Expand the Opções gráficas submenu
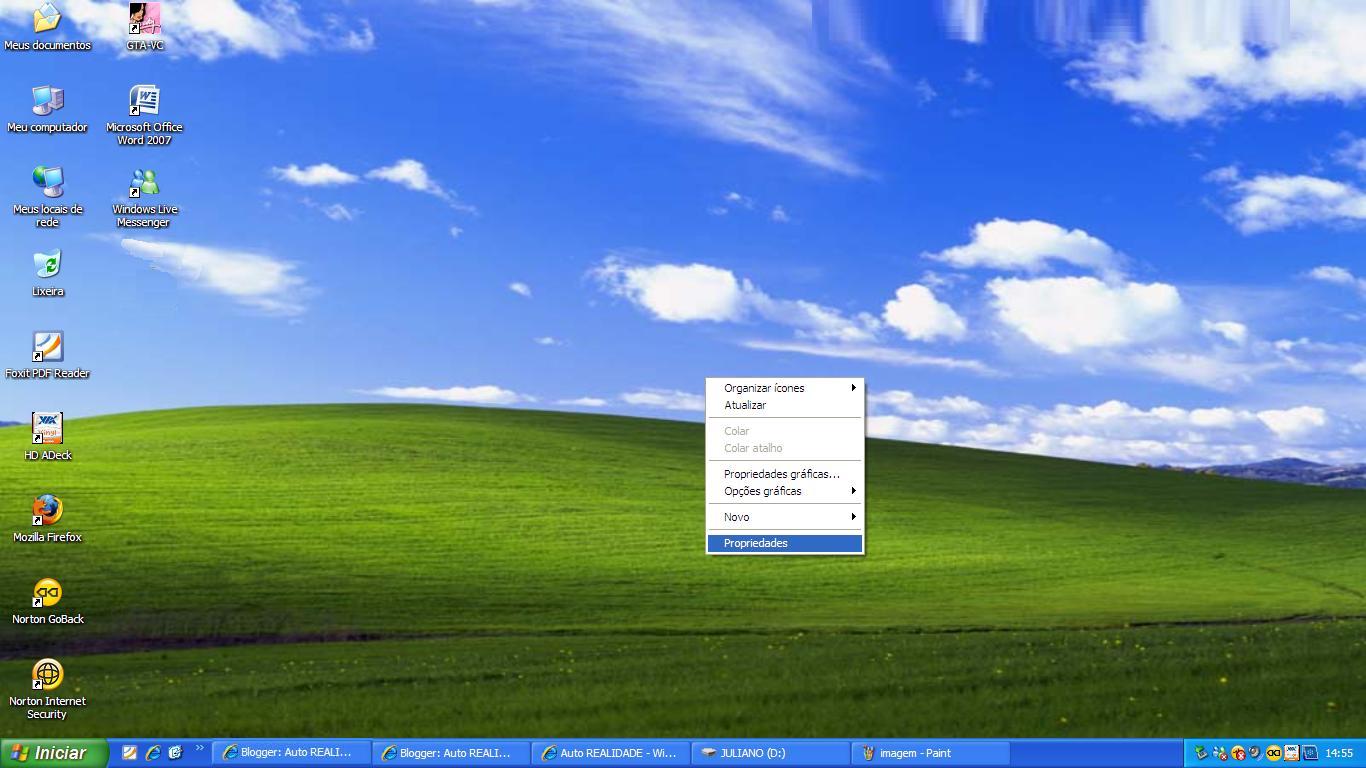 pos(785,491)
